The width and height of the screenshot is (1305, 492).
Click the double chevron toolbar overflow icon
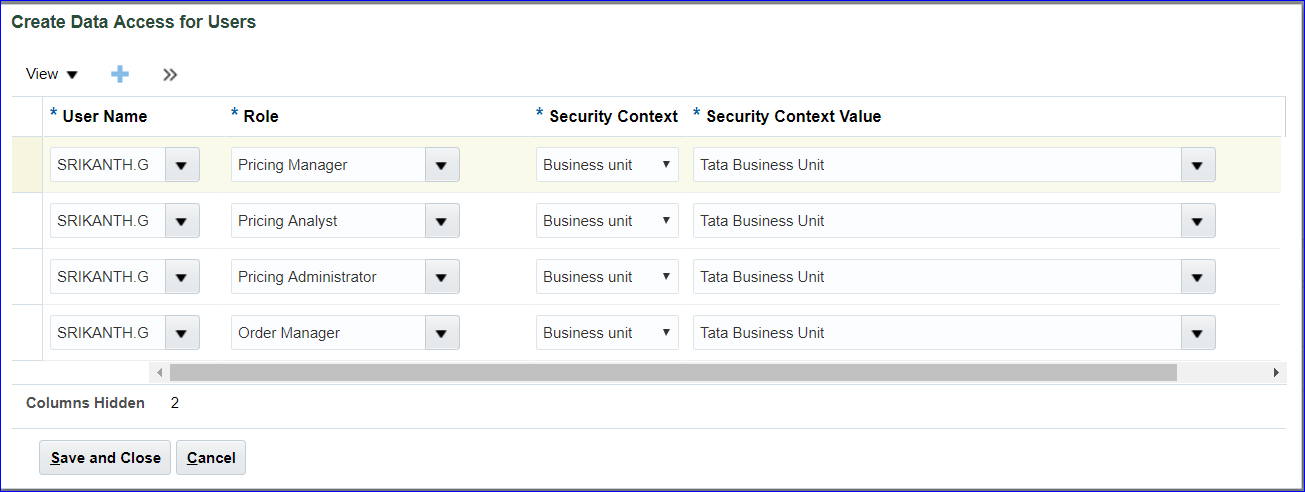(170, 74)
